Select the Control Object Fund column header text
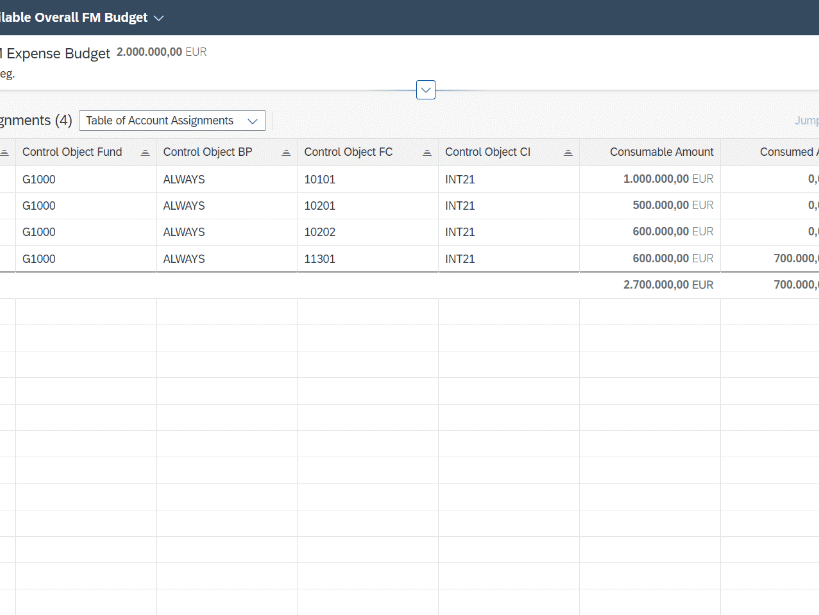The height and width of the screenshot is (615, 819). click(72, 152)
